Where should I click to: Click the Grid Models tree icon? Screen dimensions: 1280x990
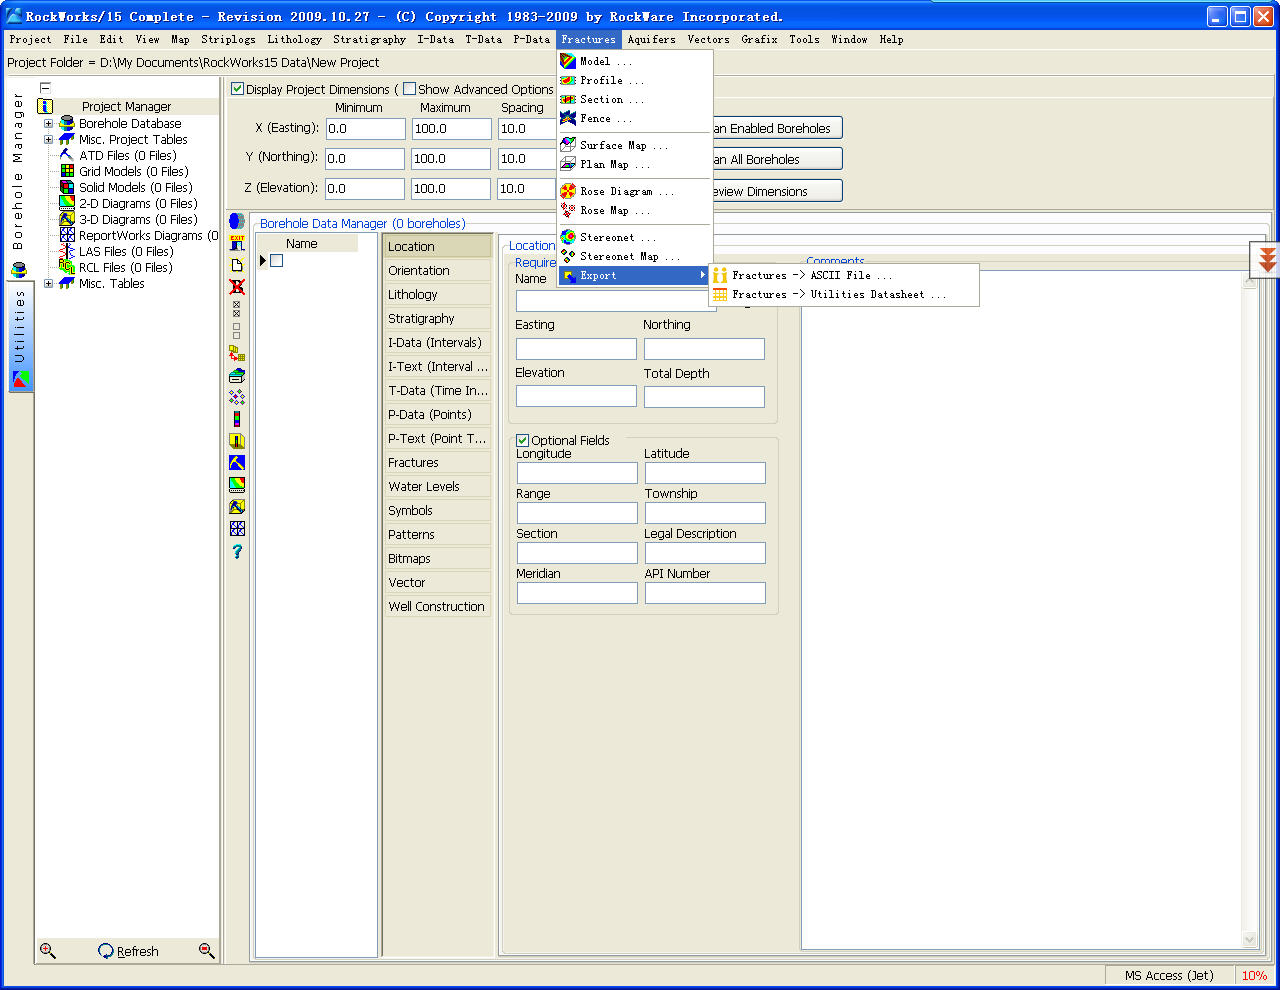67,171
